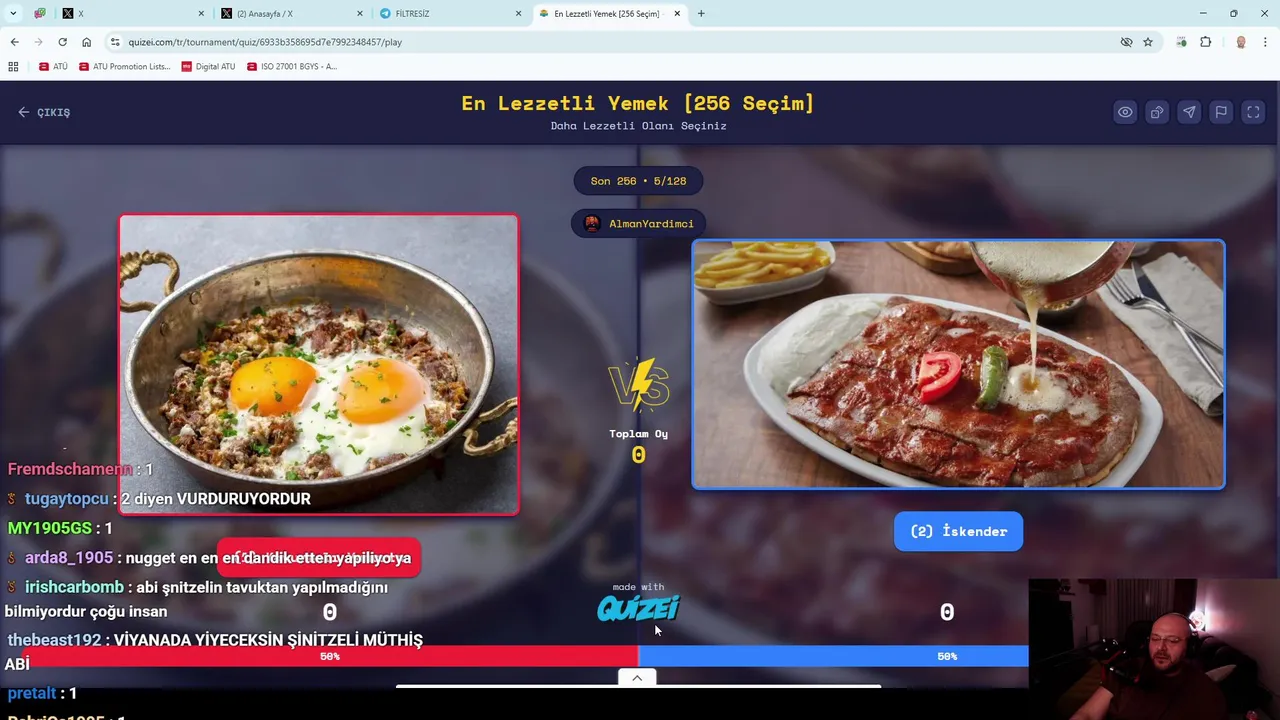The image size is (1280, 720).
Task: Open the tab search dropdown
Action: tap(13, 14)
